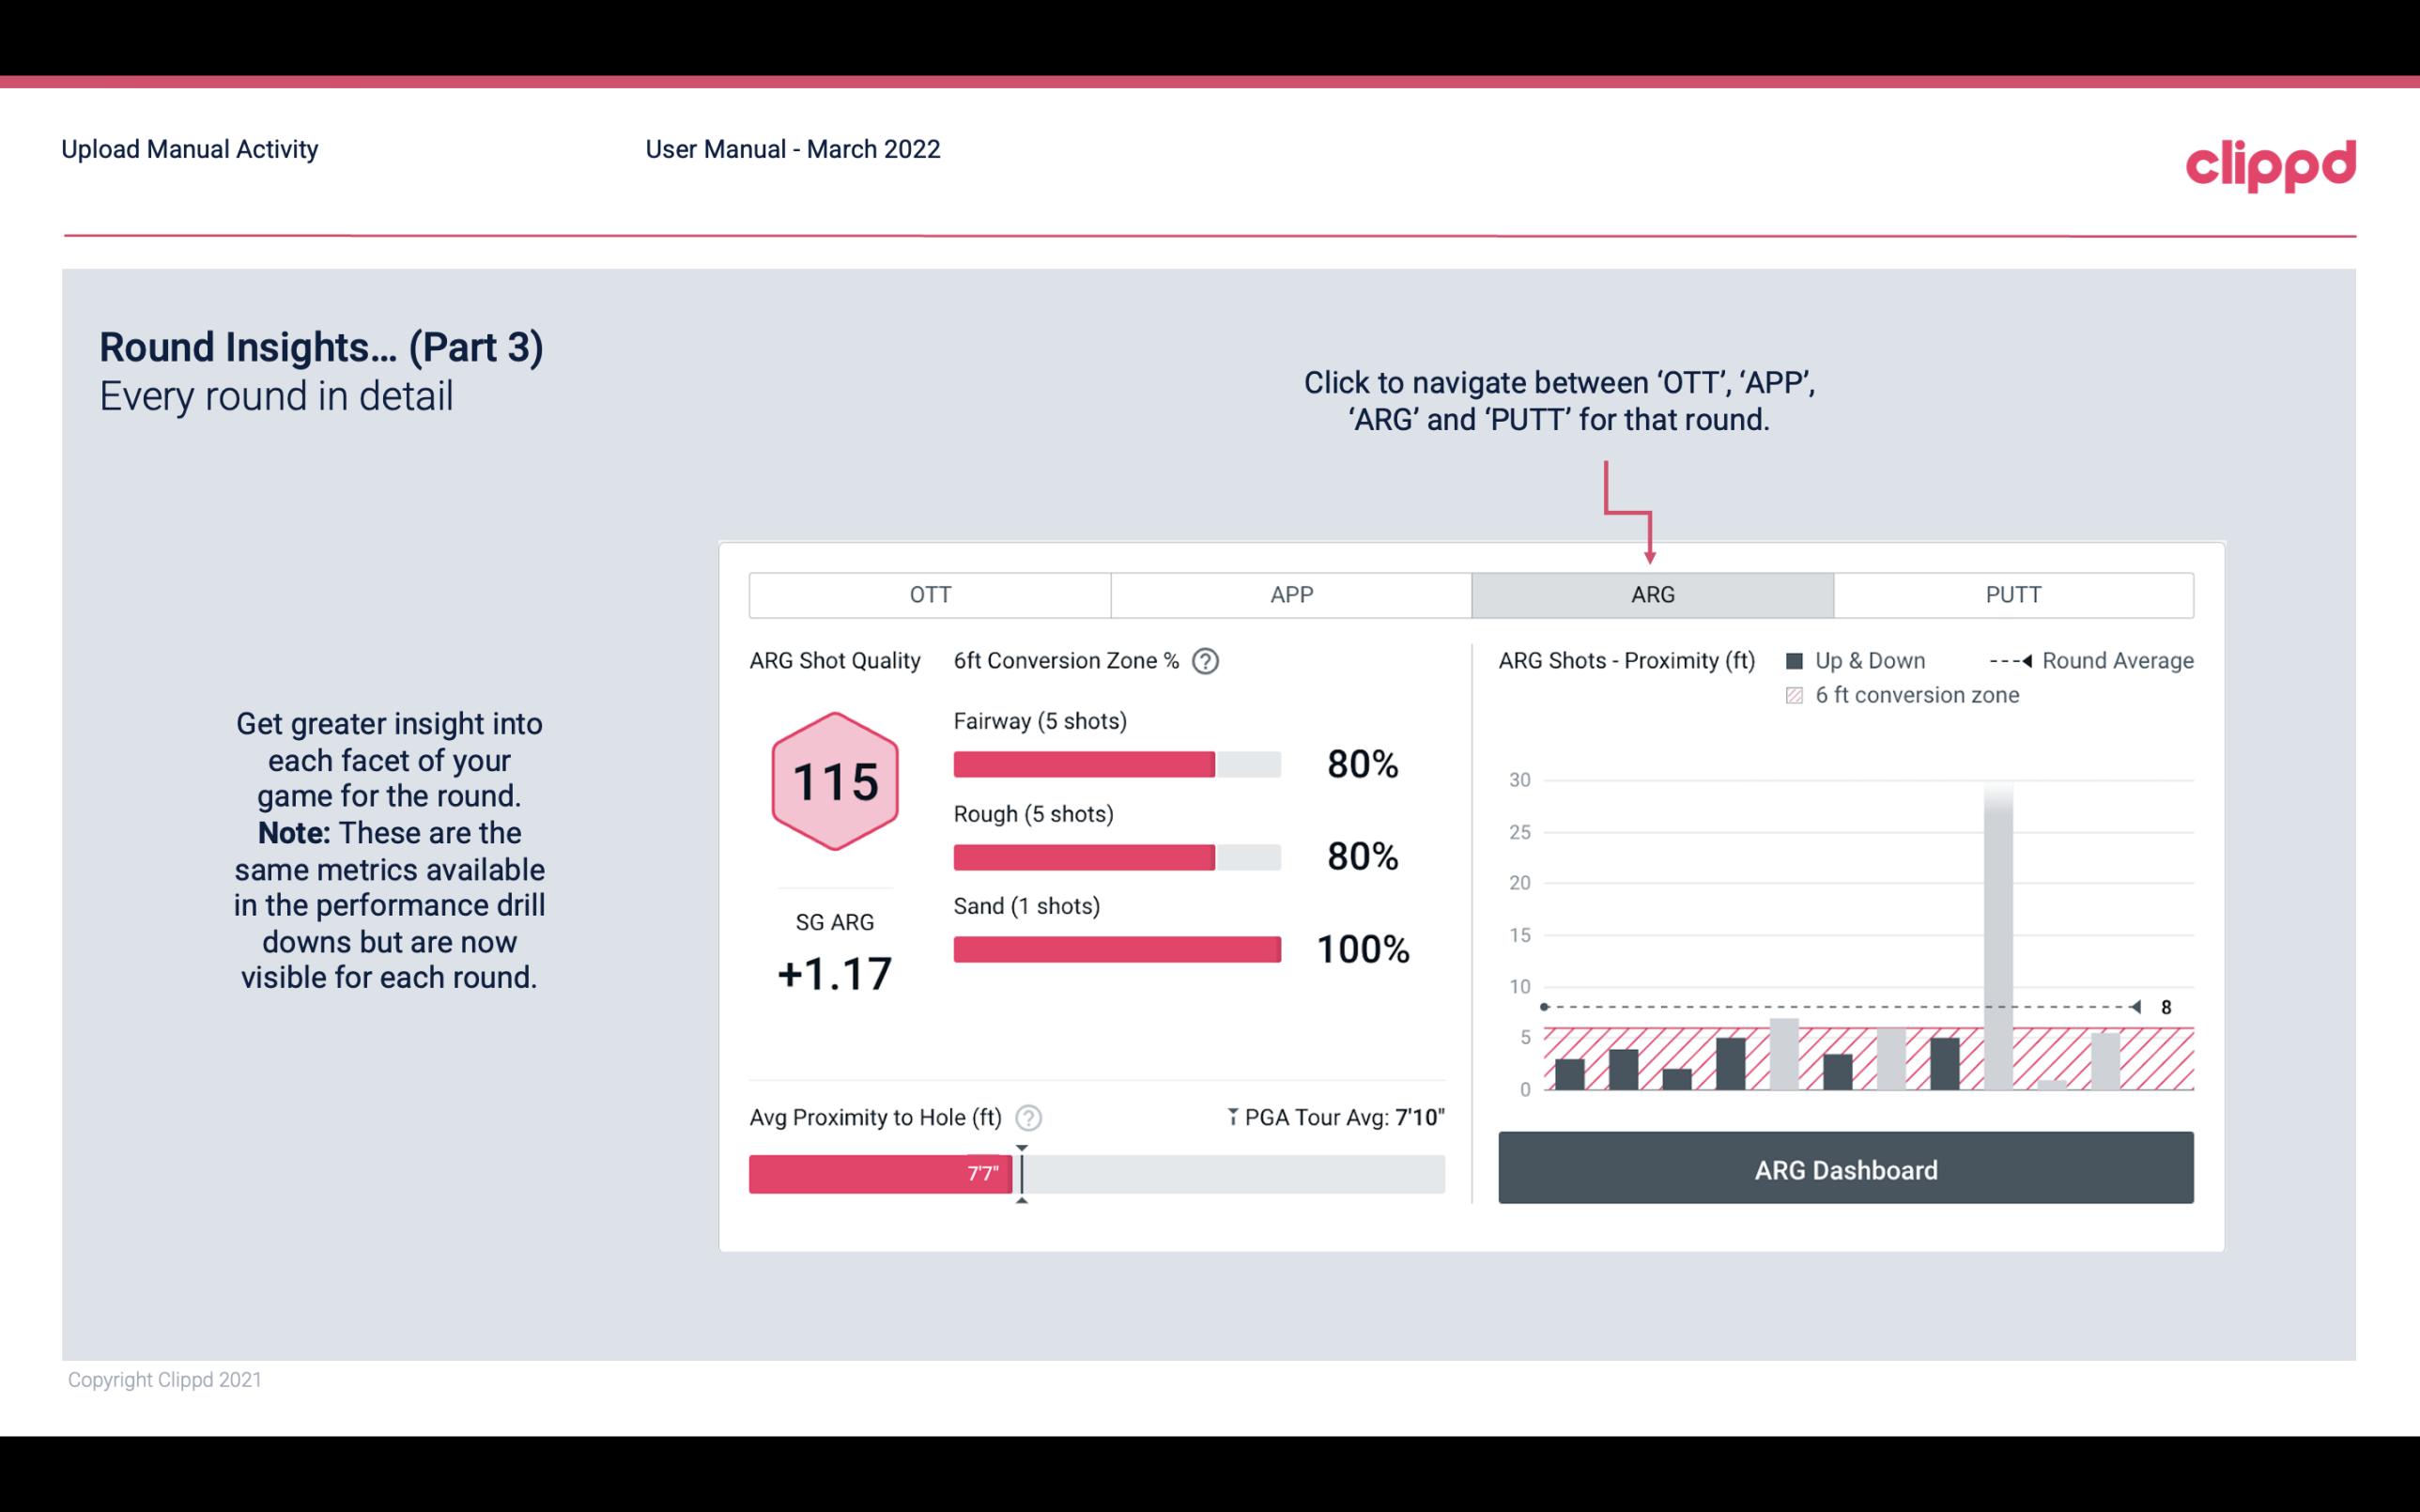The height and width of the screenshot is (1512, 2420).
Task: Click the hexagon ARG Shot Quality icon
Action: click(832, 780)
